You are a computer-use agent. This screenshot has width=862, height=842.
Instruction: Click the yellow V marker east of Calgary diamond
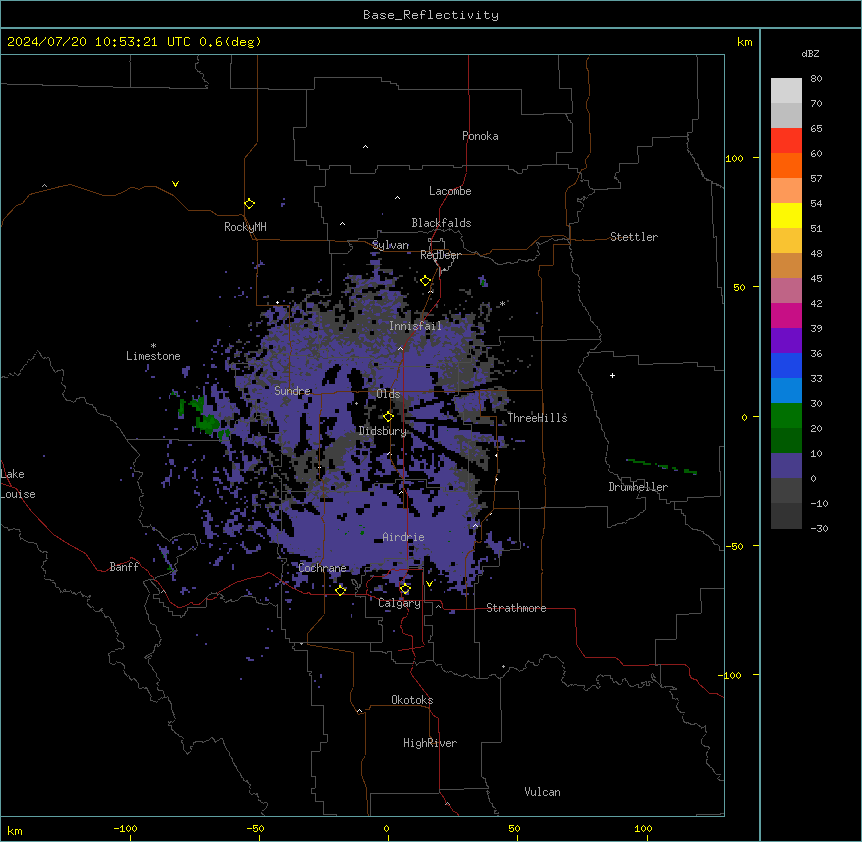[429, 584]
